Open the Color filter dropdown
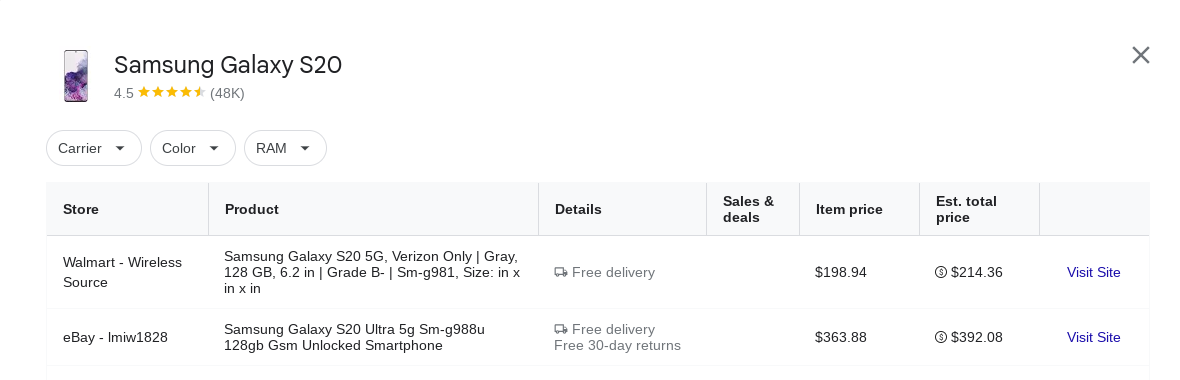The height and width of the screenshot is (380, 1180). 193,148
